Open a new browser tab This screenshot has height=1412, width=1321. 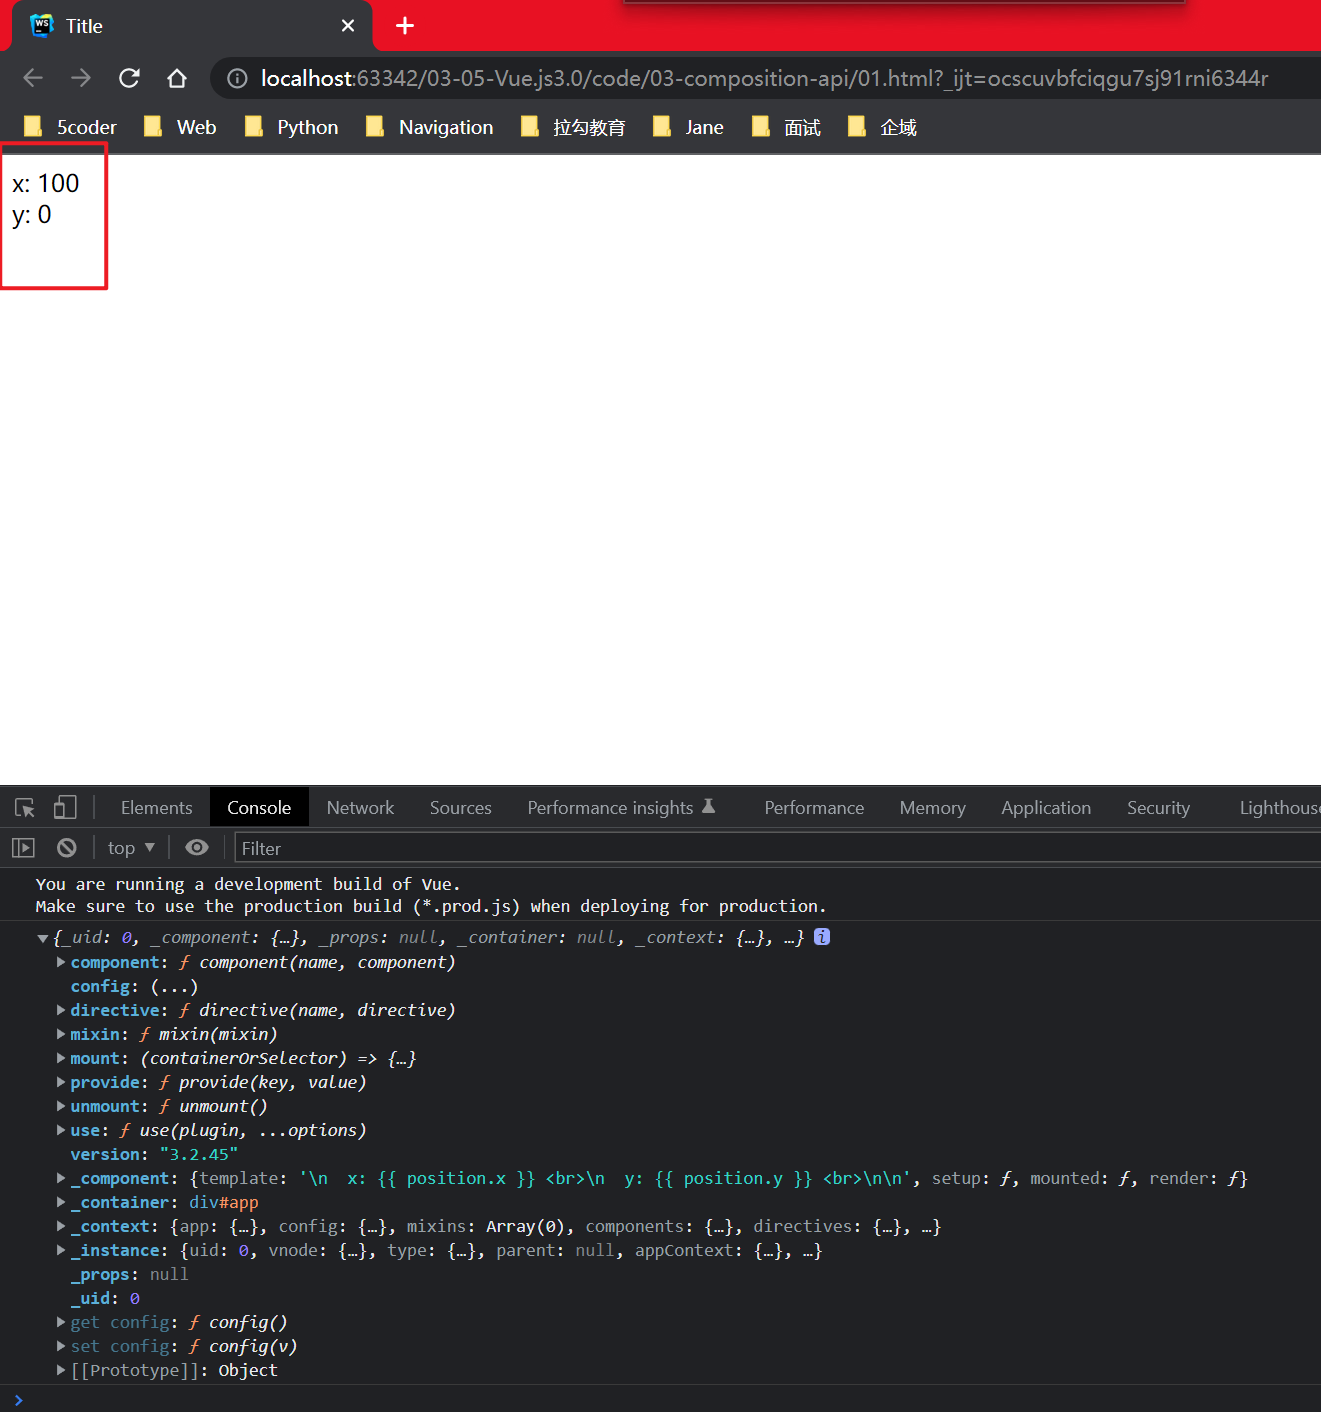[405, 26]
